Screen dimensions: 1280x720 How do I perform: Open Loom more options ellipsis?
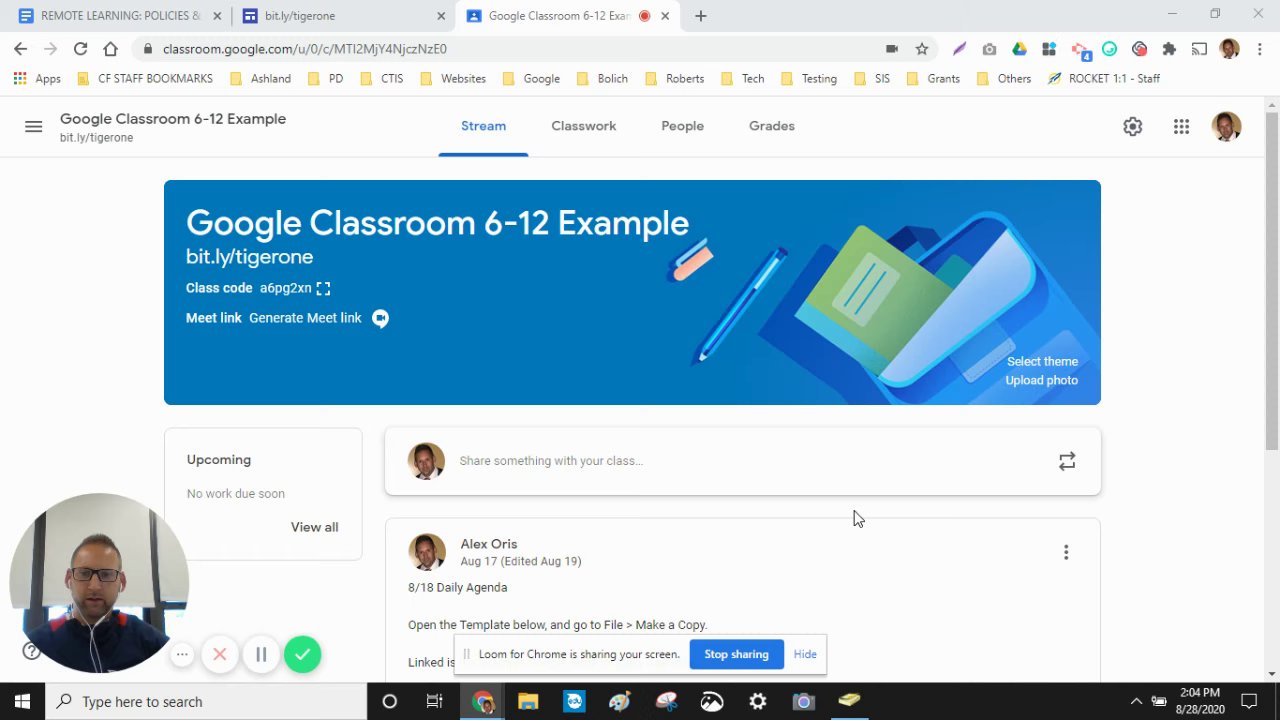point(182,655)
